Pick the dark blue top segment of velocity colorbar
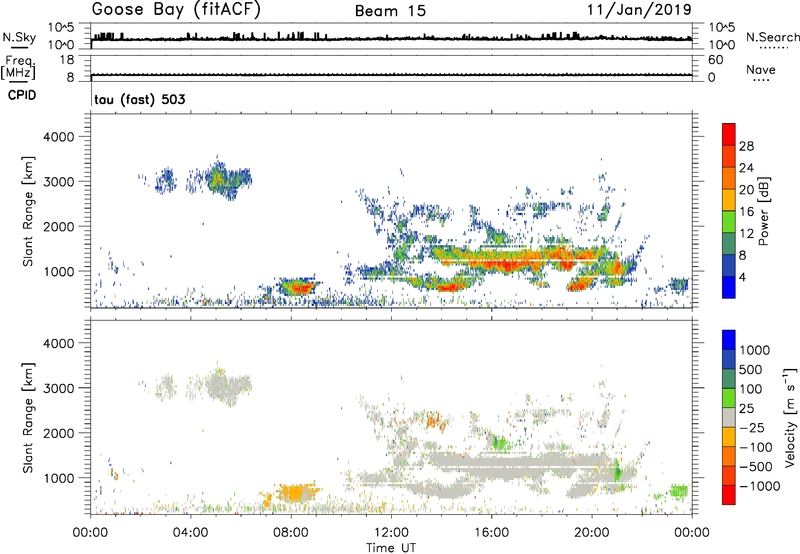This screenshot has height=554, width=800. (x=729, y=340)
